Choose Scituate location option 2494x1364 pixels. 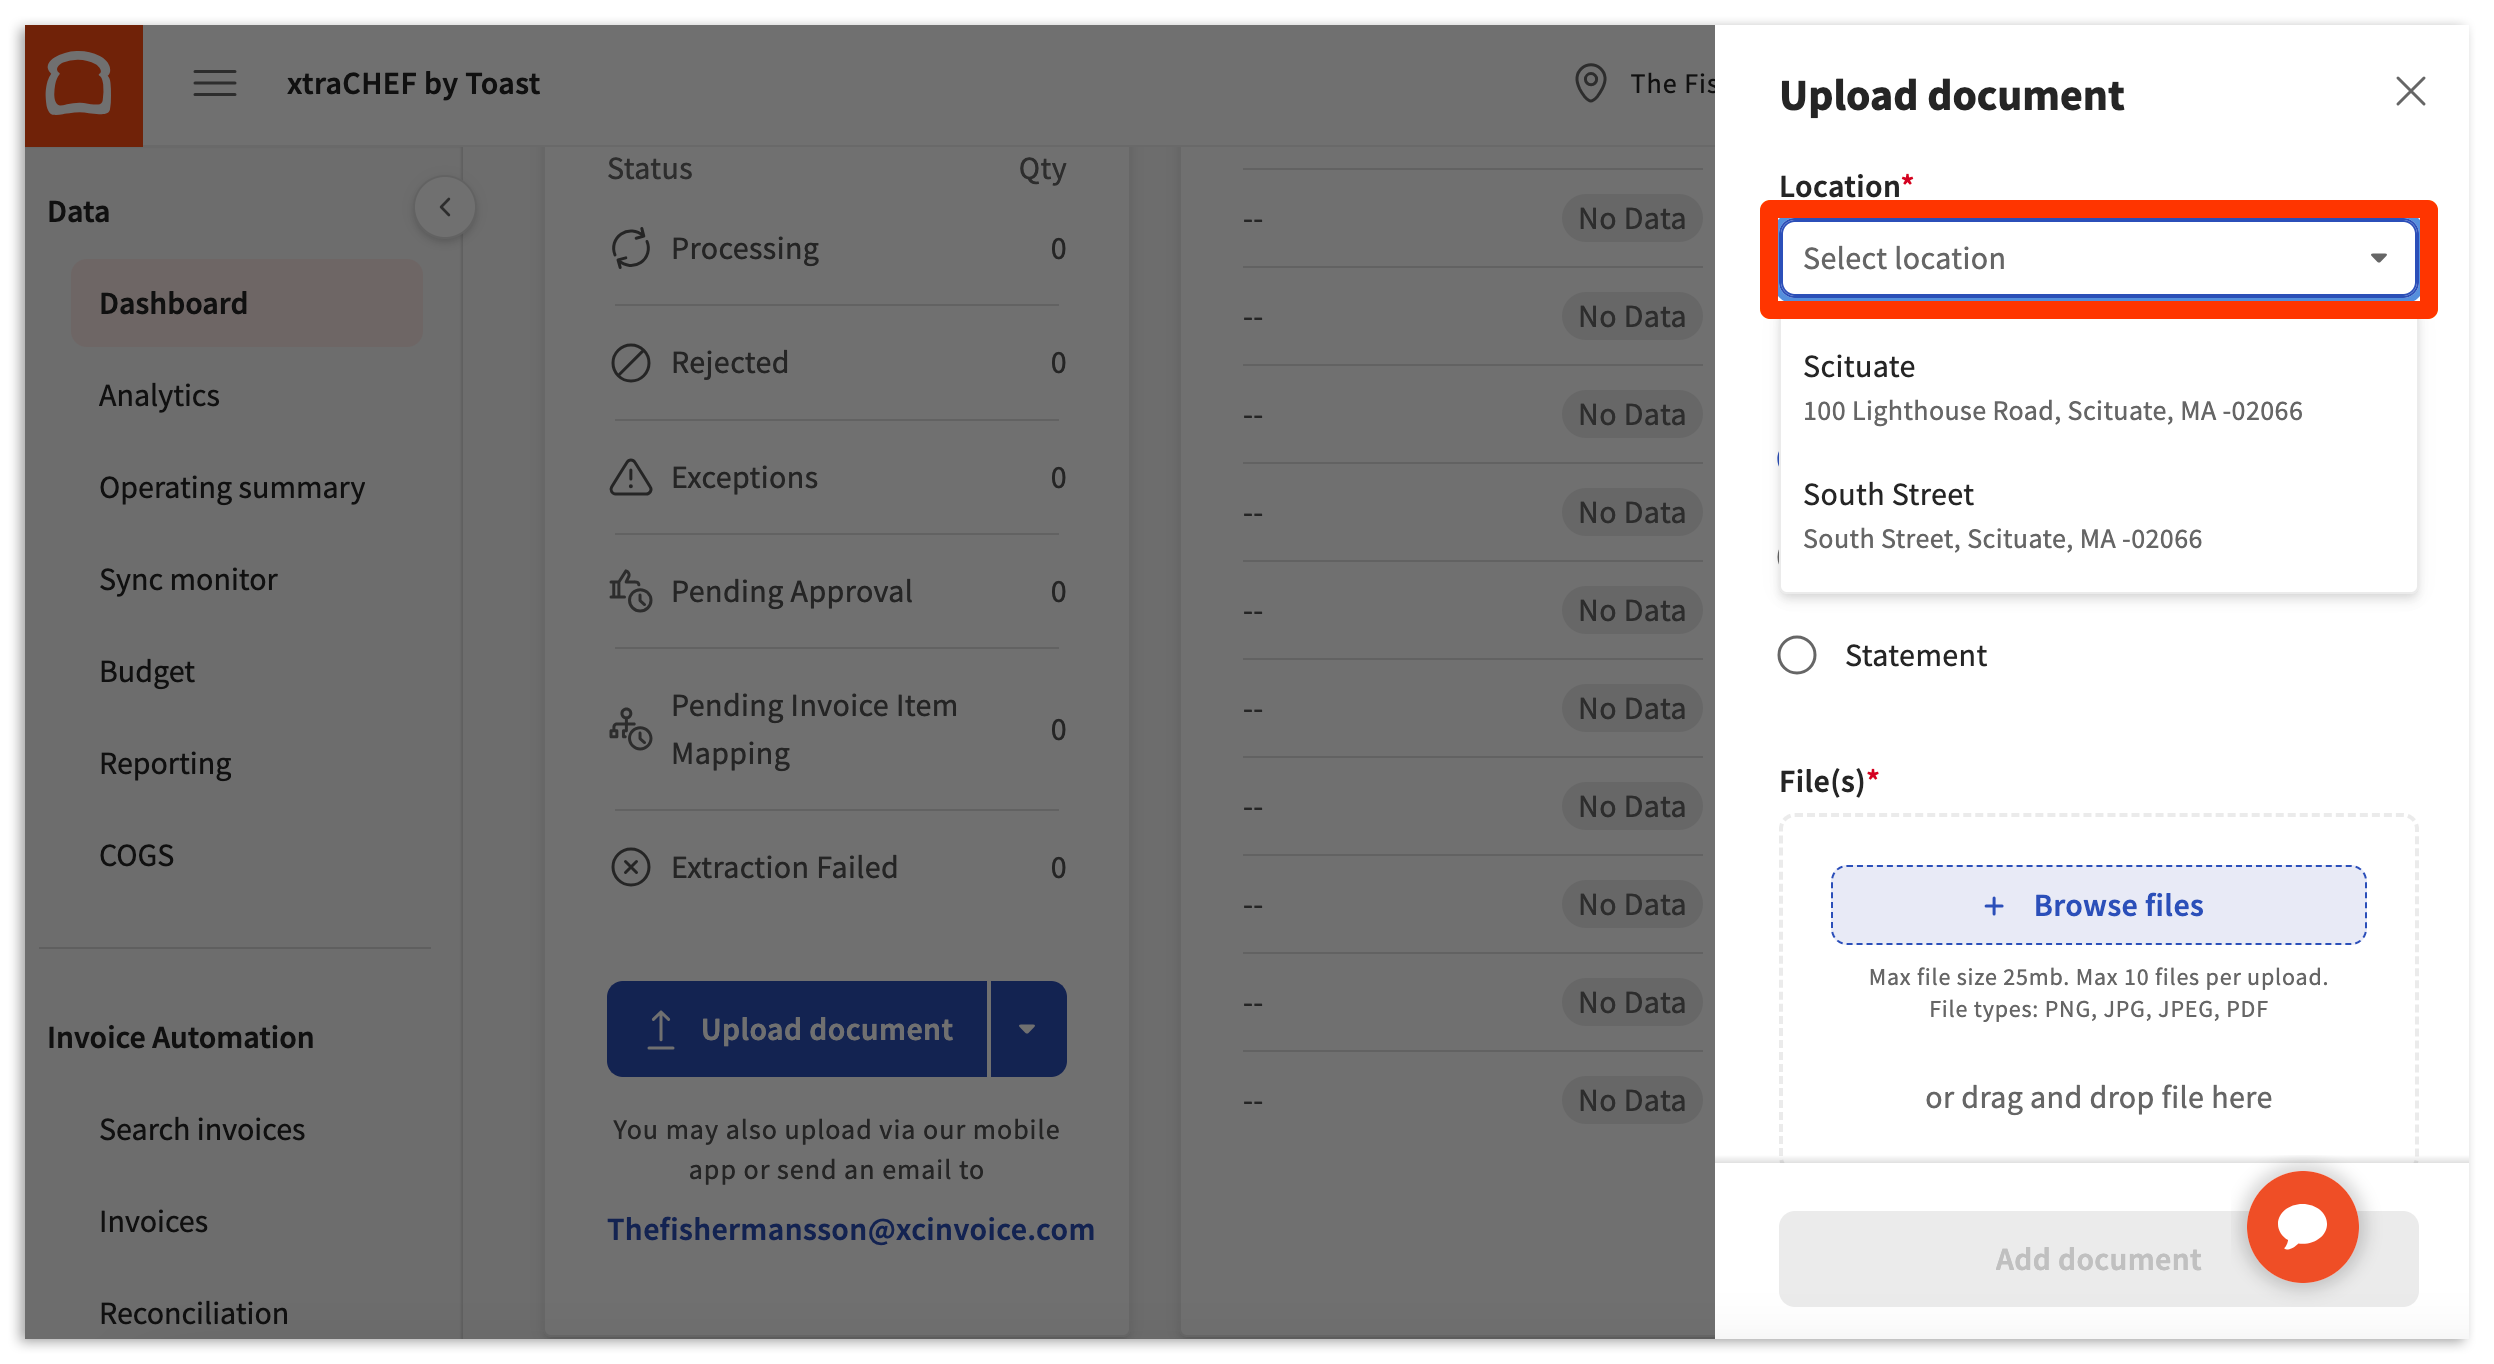2097,388
